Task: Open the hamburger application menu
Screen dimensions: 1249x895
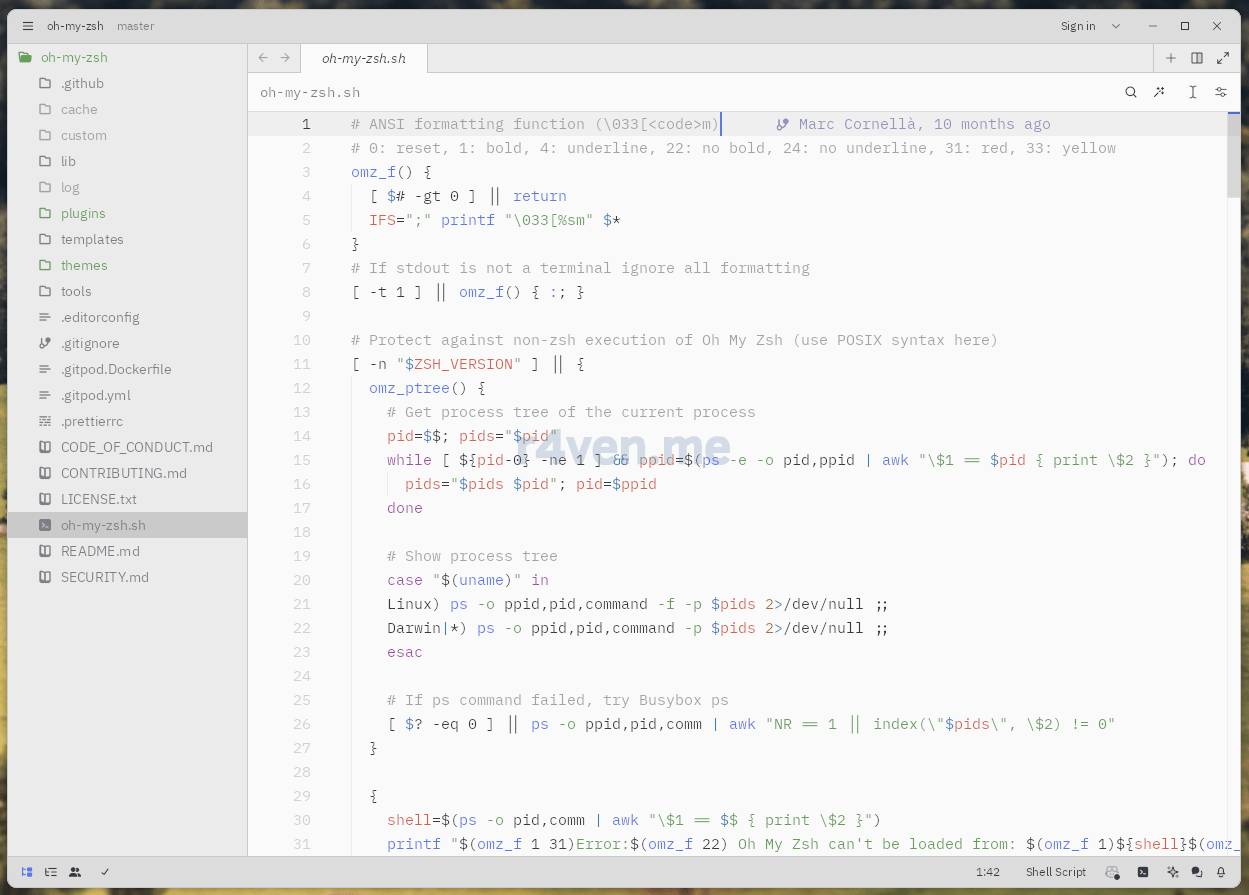Action: tap(28, 26)
